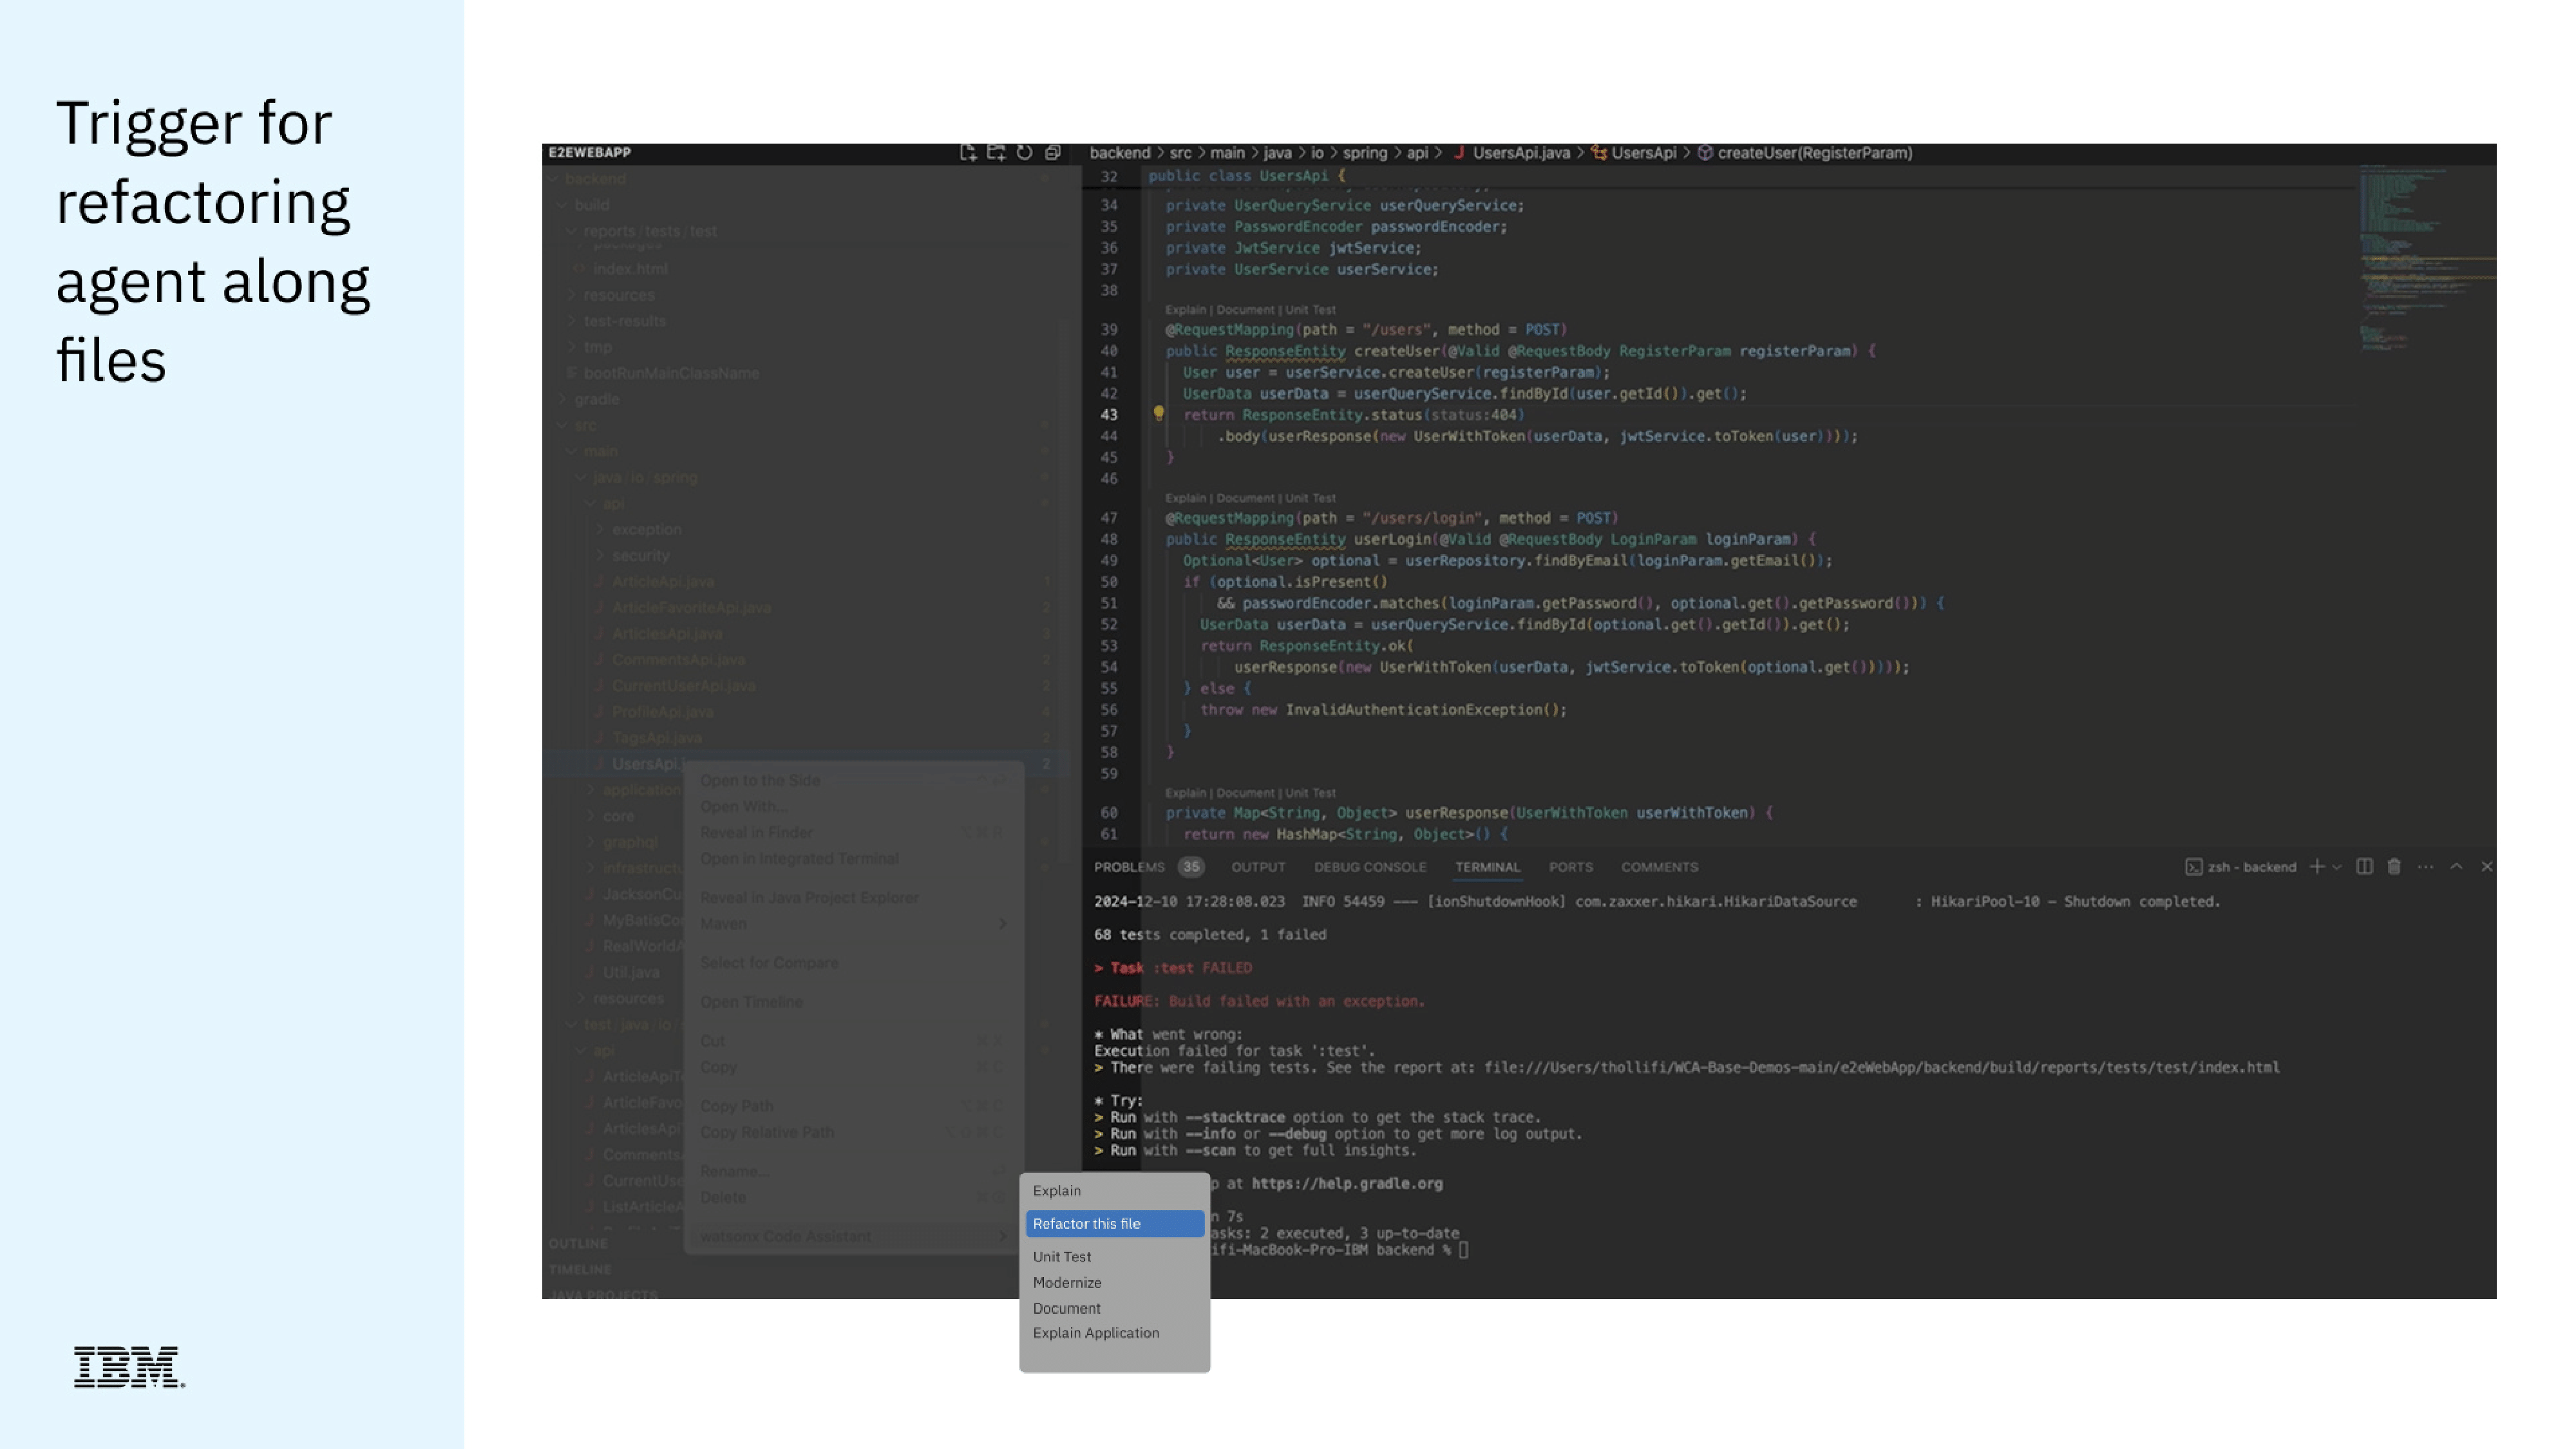The width and height of the screenshot is (2576, 1449).
Task: Collapse all folders in Explorer icon
Action: 1053,152
